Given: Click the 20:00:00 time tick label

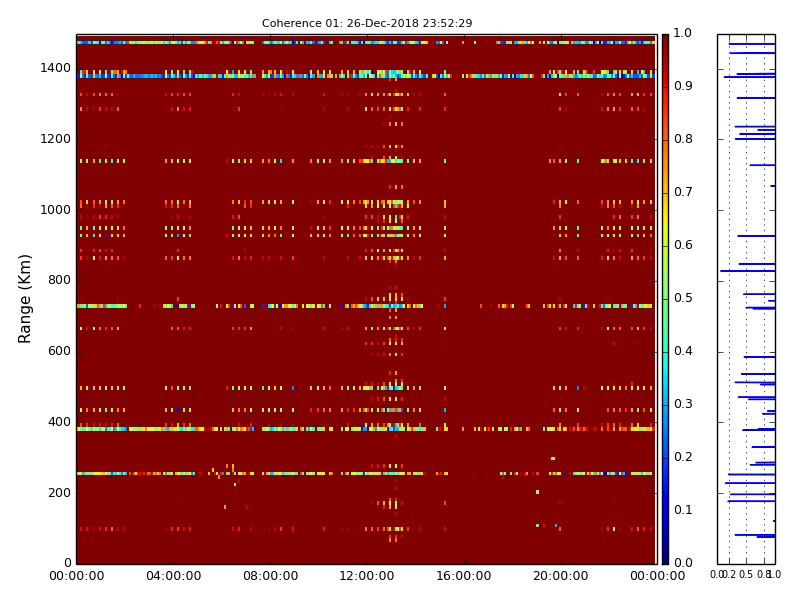Looking at the screenshot, I should [x=561, y=576].
